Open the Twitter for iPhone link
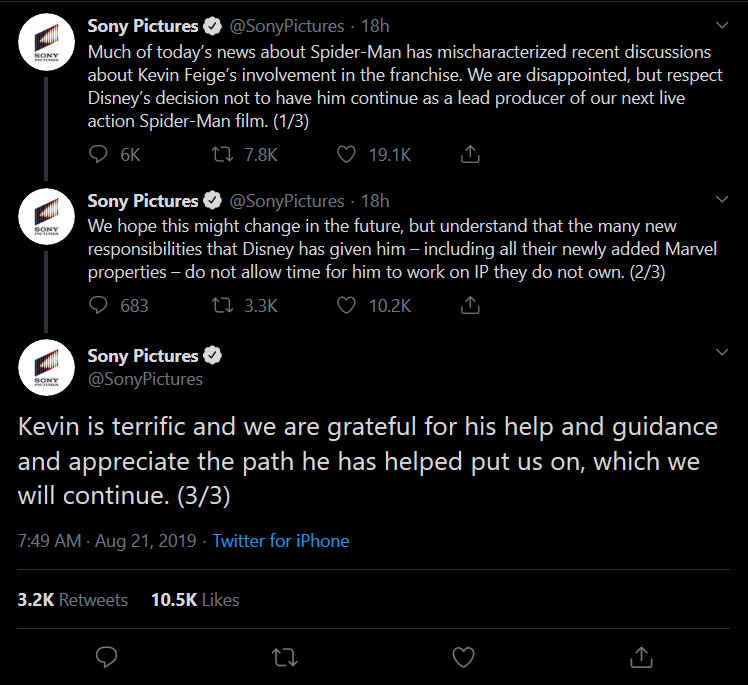 pyautogui.click(x=280, y=541)
